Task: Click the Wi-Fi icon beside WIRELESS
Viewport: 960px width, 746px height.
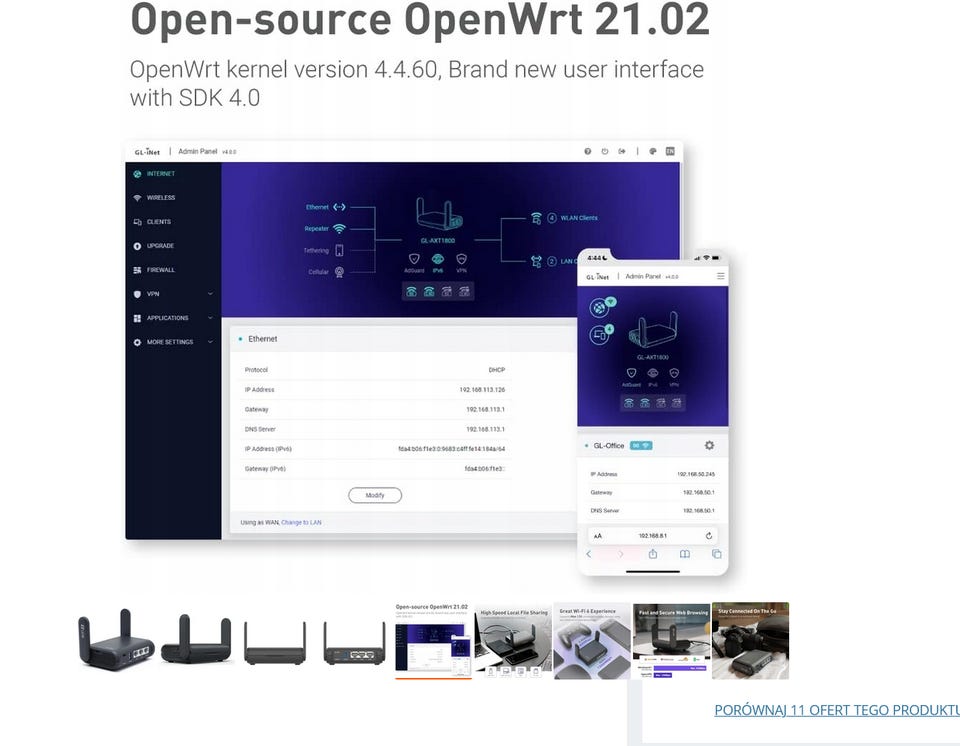Action: click(x=137, y=198)
